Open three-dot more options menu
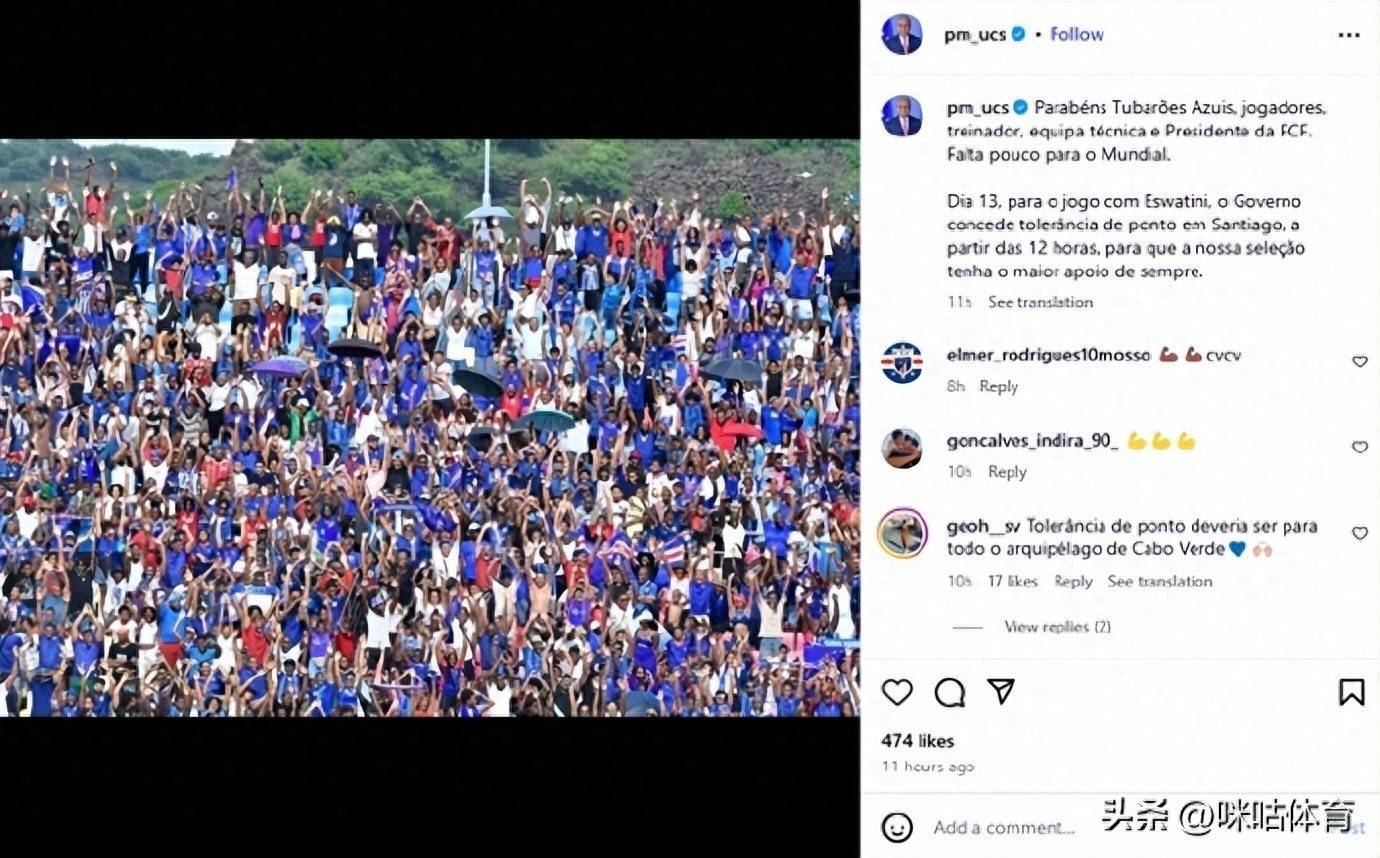 (1349, 35)
